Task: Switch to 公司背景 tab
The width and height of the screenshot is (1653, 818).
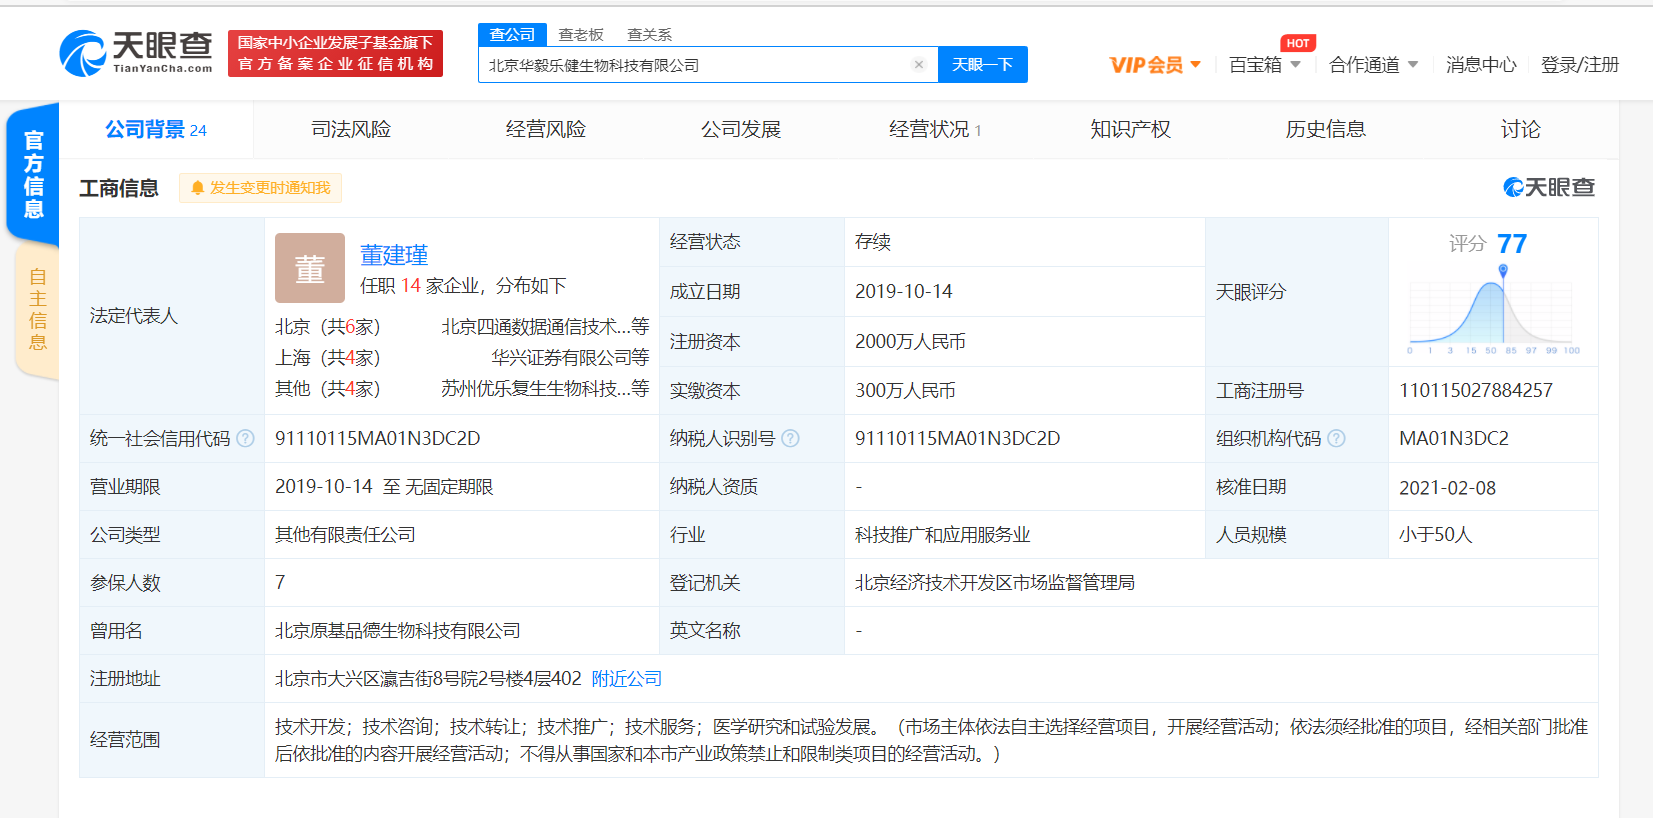Action: (156, 129)
